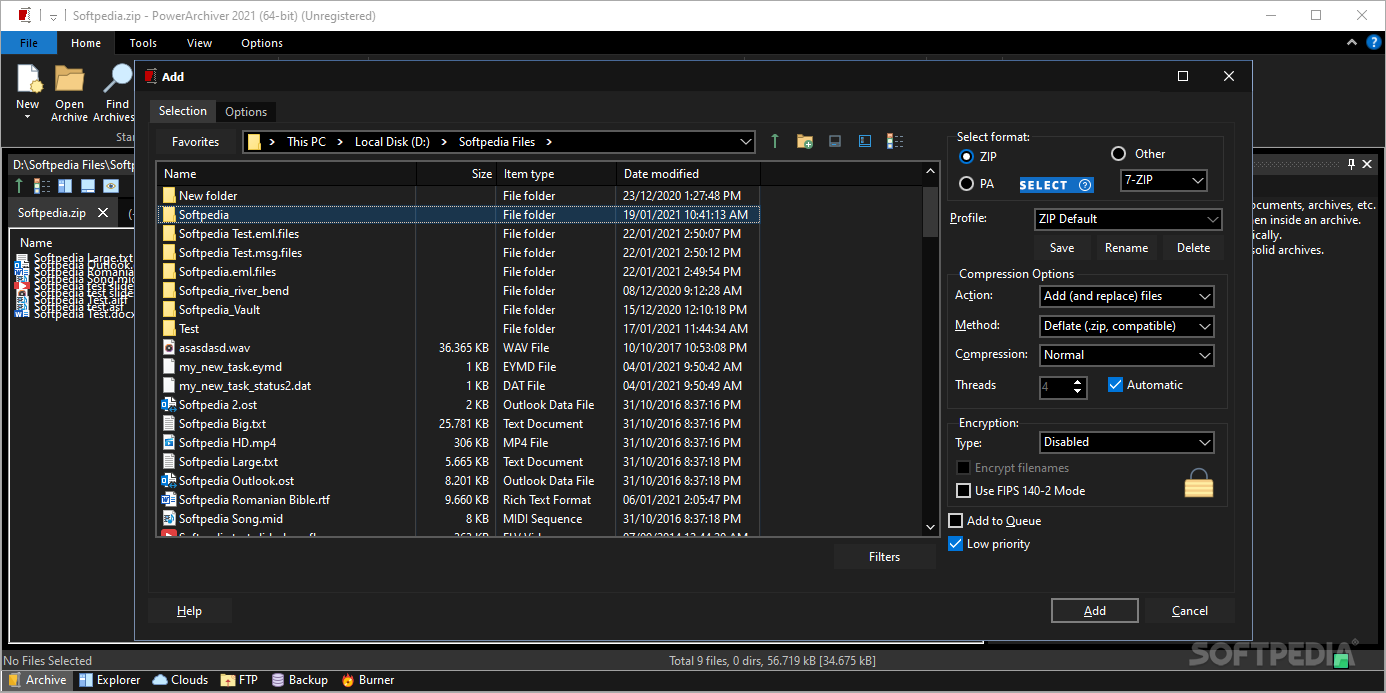Image resolution: width=1386 pixels, height=693 pixels.
Task: Open the 7-ZIP other format dropdown
Action: coord(1164,181)
